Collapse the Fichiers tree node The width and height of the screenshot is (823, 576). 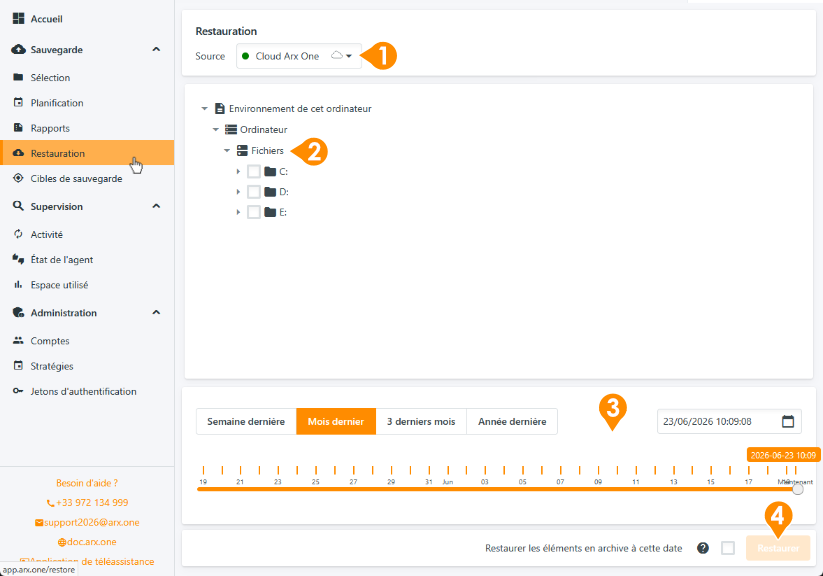[227, 151]
